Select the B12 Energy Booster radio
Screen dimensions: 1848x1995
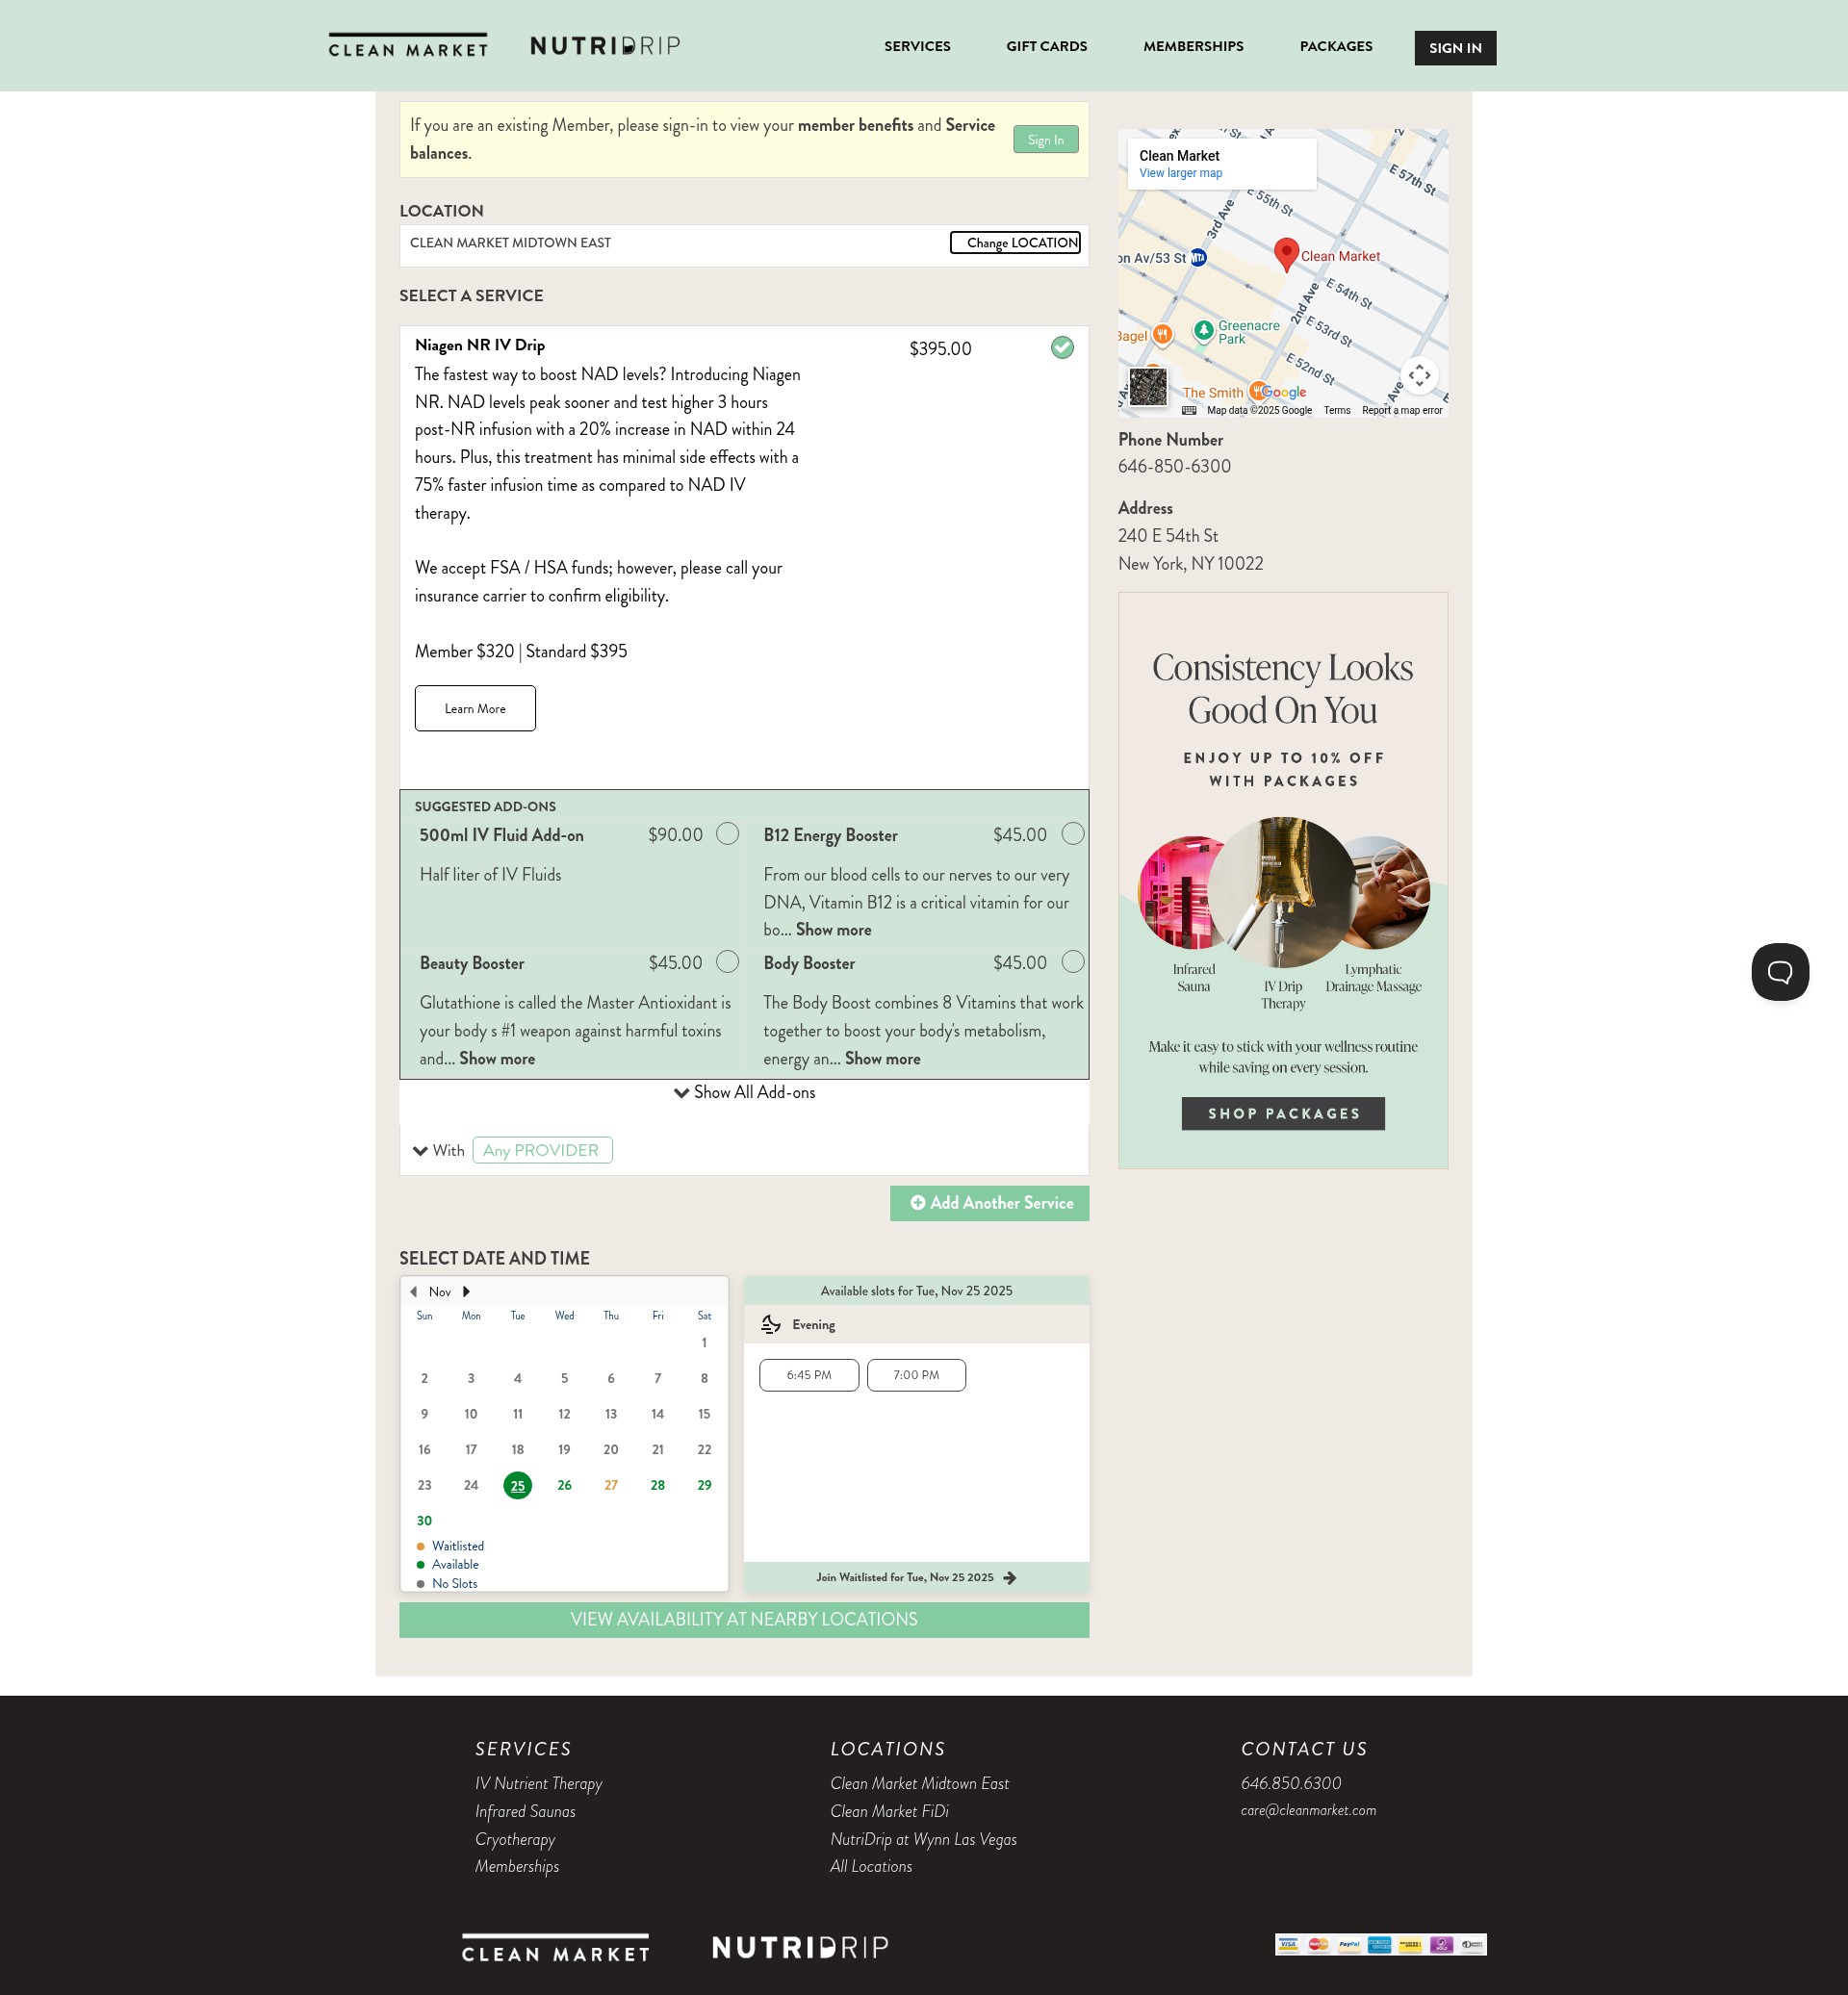tap(1072, 834)
